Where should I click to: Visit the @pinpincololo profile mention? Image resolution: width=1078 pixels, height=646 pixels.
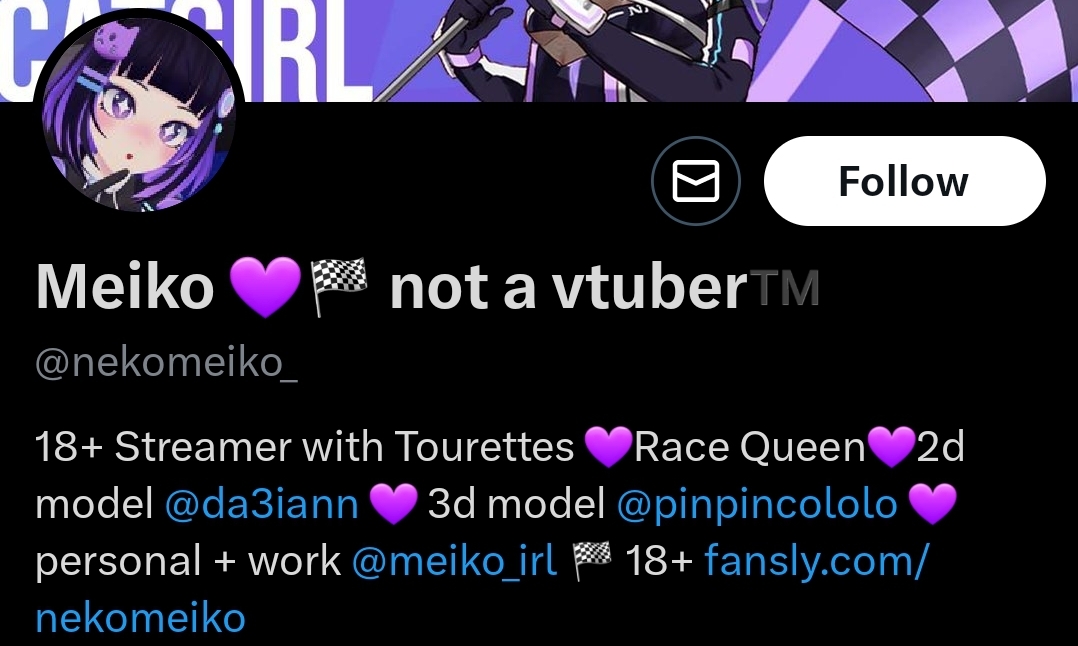757,504
